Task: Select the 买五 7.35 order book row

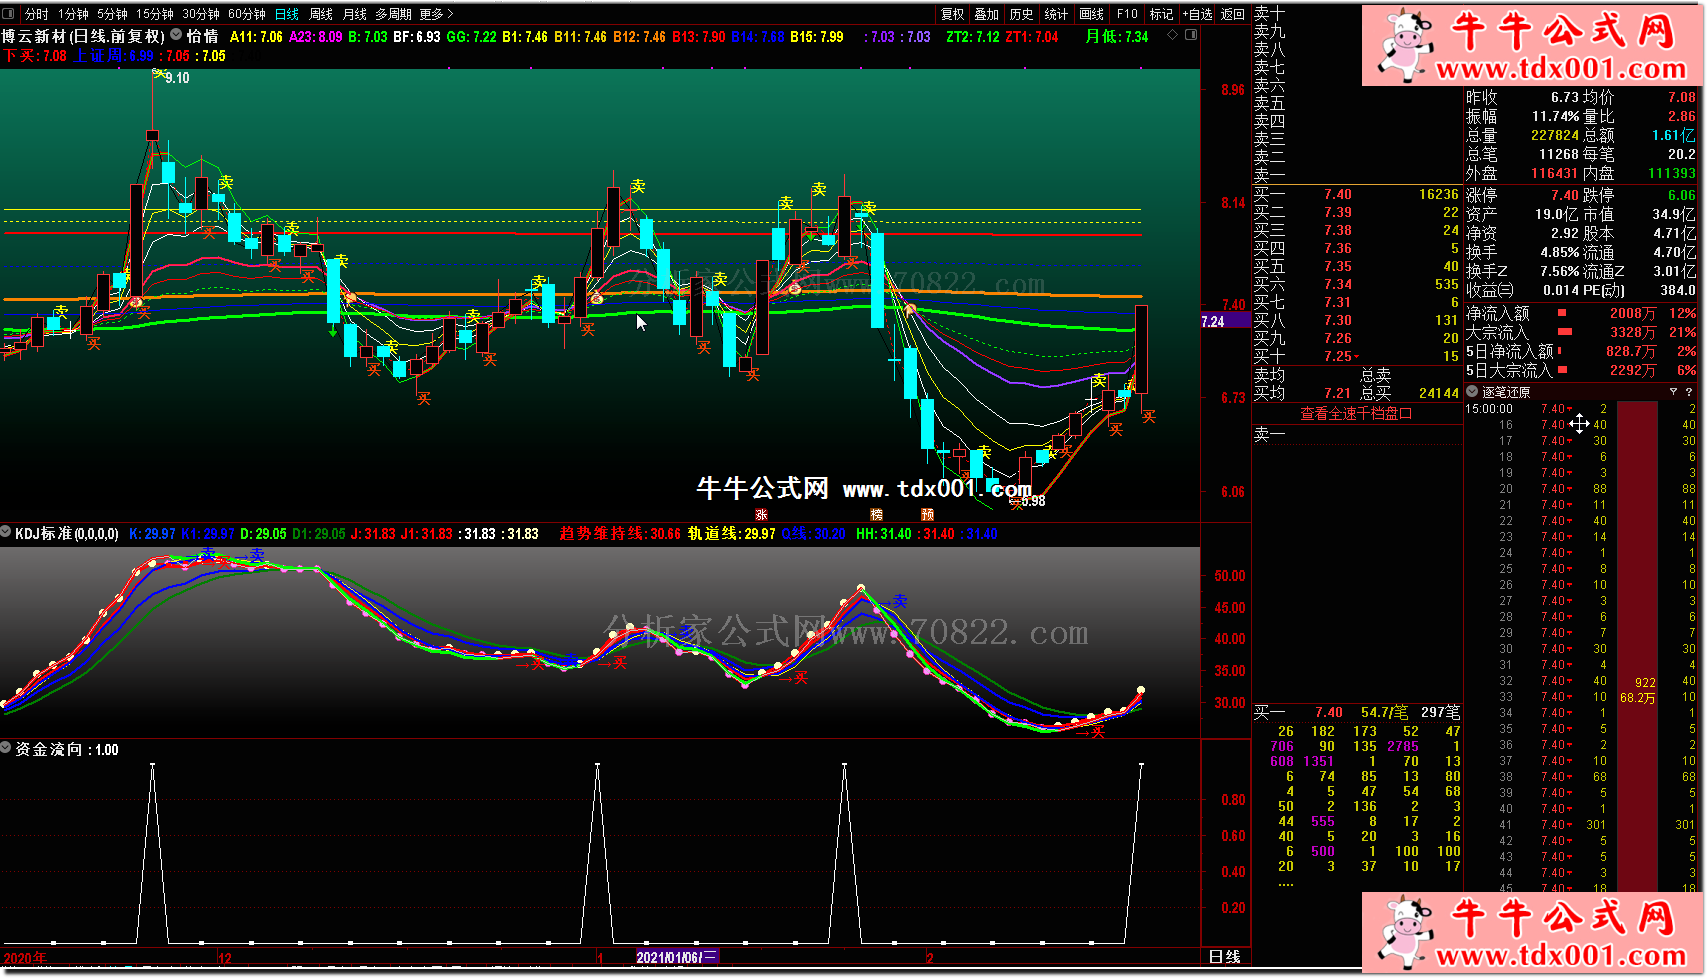Action: (1356, 266)
